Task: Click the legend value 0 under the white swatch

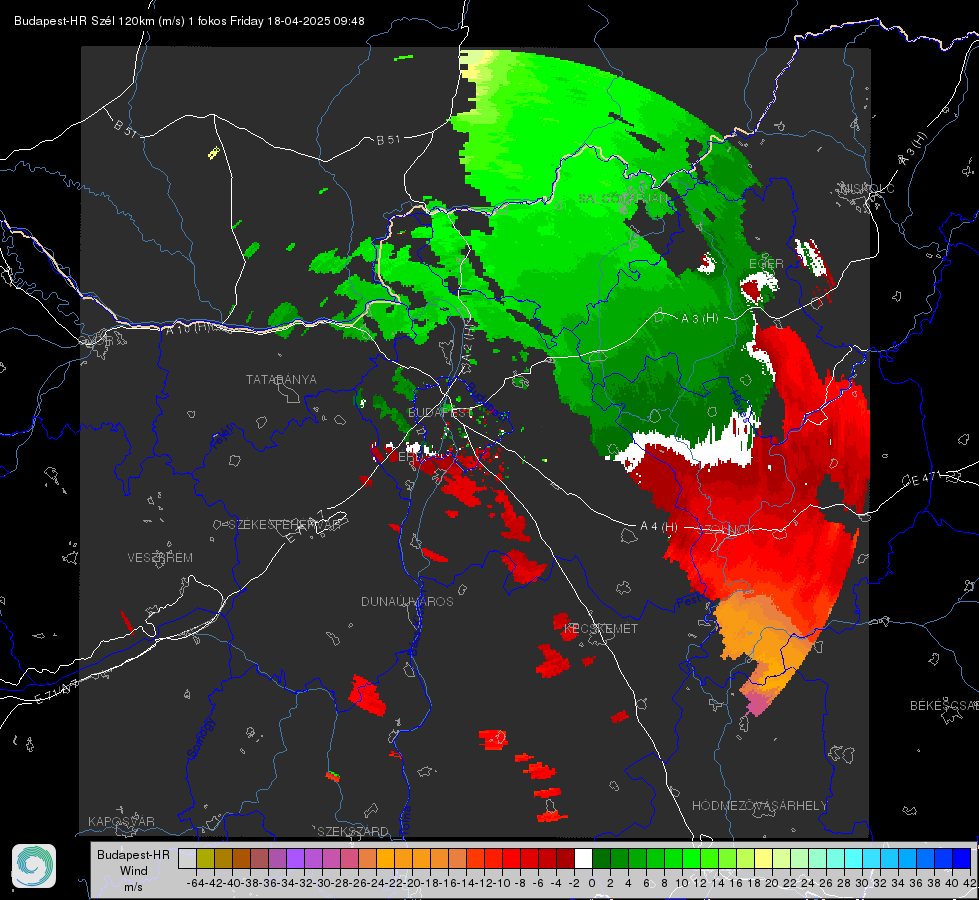Action: pos(592,883)
